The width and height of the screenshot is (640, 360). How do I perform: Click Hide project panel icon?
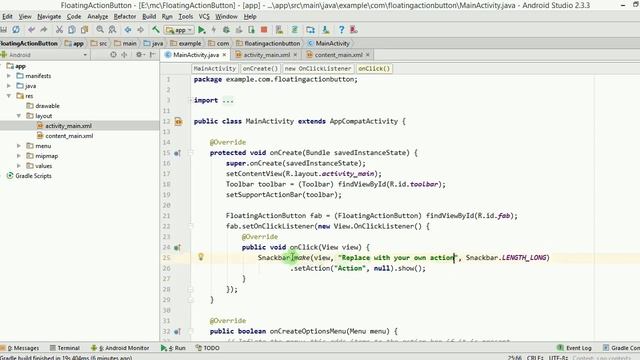tap(153, 55)
